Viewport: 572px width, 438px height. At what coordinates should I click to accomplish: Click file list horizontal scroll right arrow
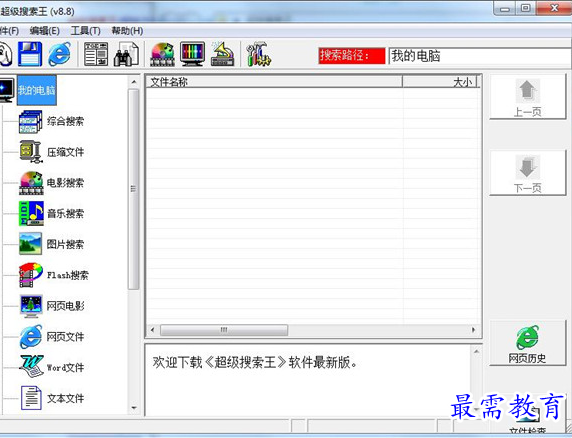pos(474,330)
